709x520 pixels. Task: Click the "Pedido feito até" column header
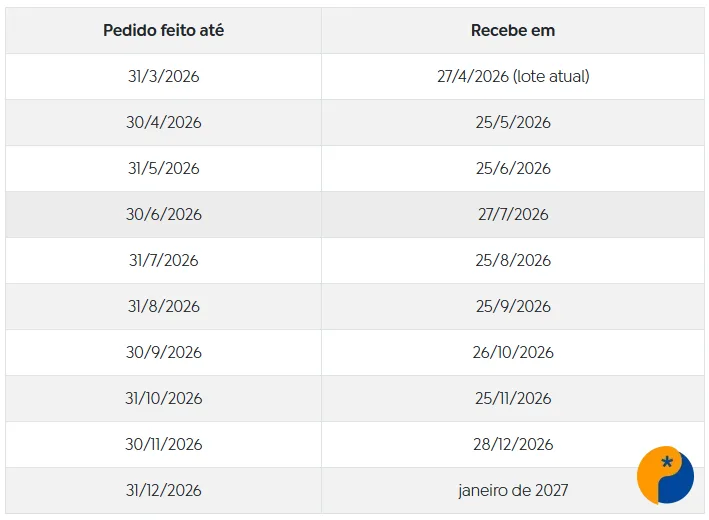tap(163, 30)
